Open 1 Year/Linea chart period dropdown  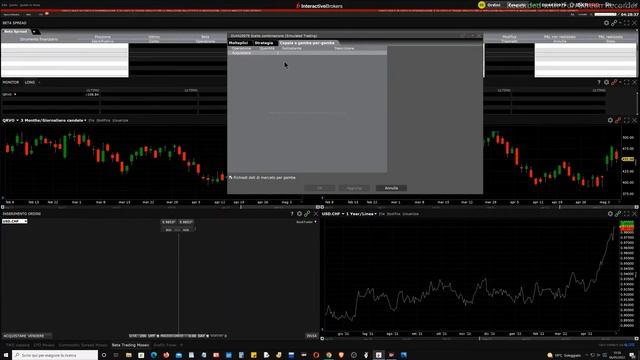point(376,213)
